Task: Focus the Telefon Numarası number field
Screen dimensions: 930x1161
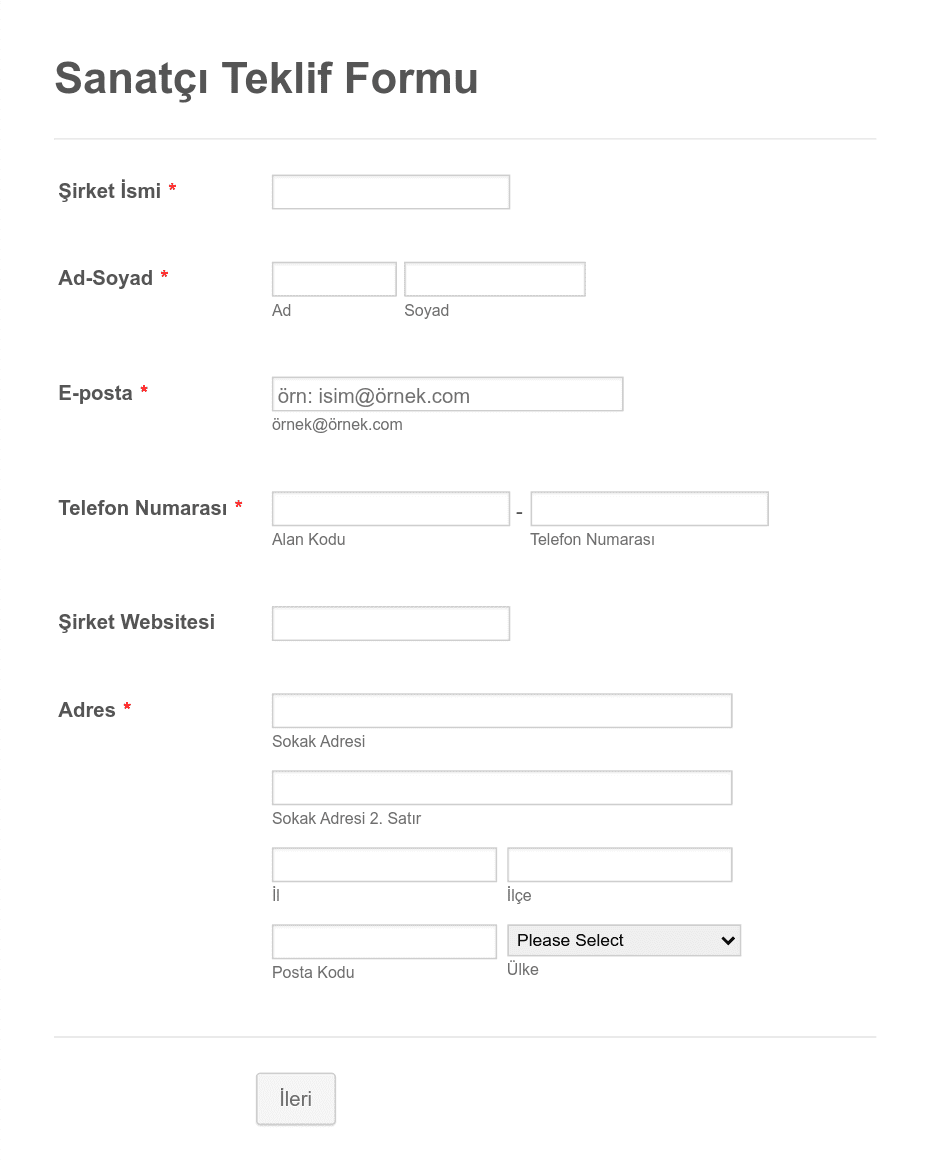Action: click(x=649, y=509)
